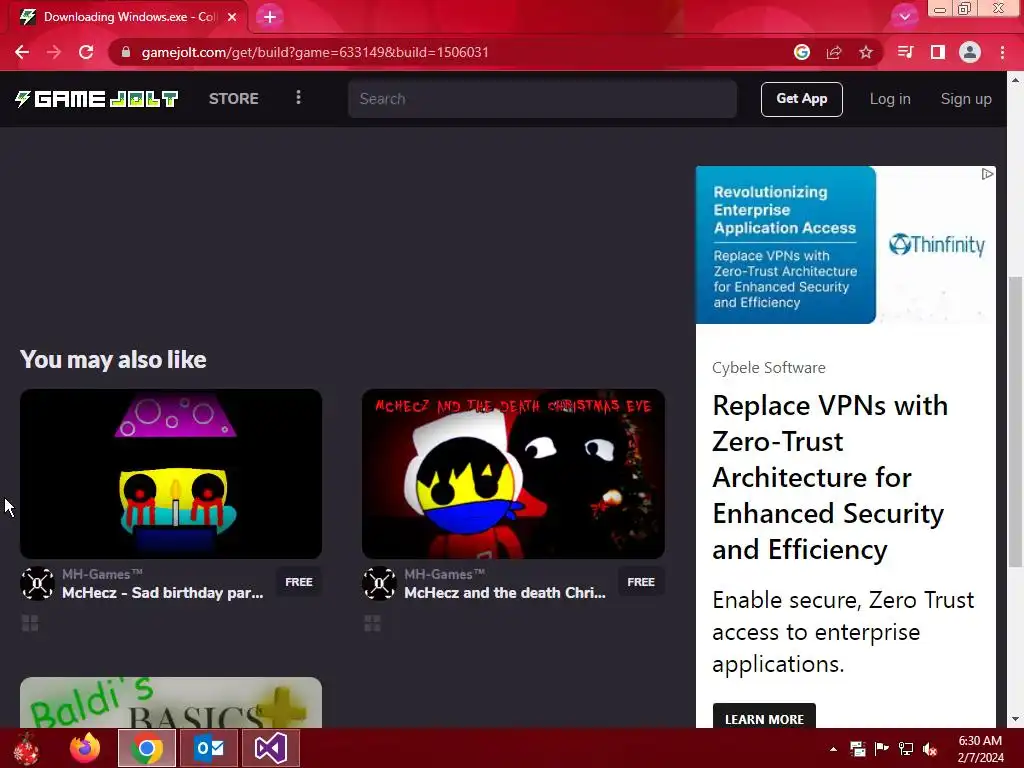This screenshot has width=1024, height=768.
Task: Click the browser forward arrow
Action: tap(54, 52)
